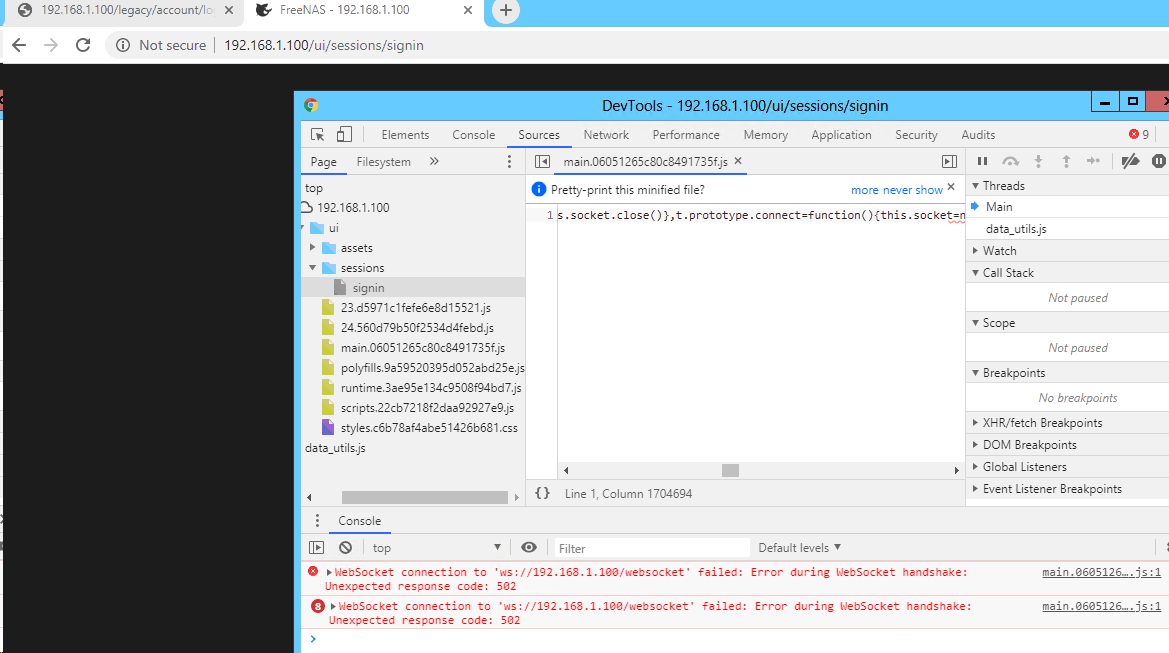Open the Security tab
This screenshot has height=653, width=1169.
click(x=916, y=135)
